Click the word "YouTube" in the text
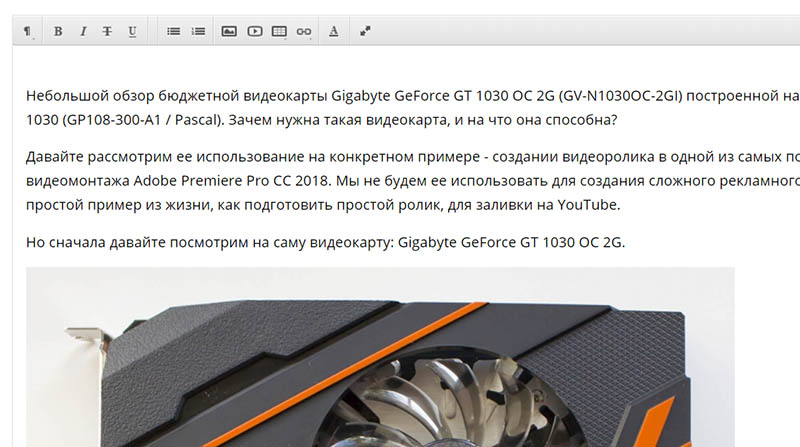This screenshot has height=447, width=800. [x=587, y=205]
